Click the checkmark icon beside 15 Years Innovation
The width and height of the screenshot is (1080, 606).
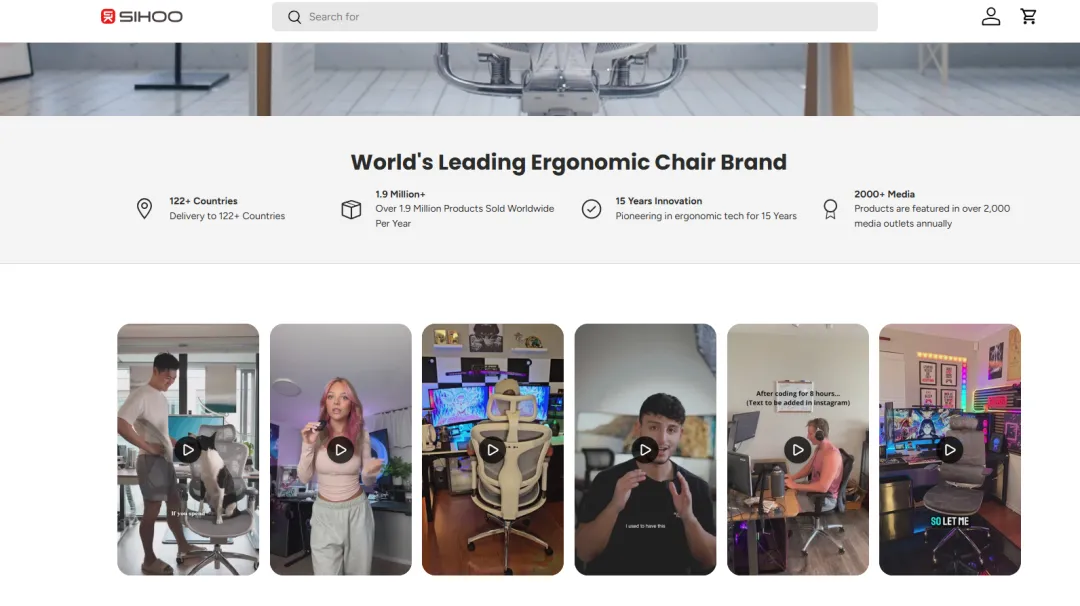point(591,209)
